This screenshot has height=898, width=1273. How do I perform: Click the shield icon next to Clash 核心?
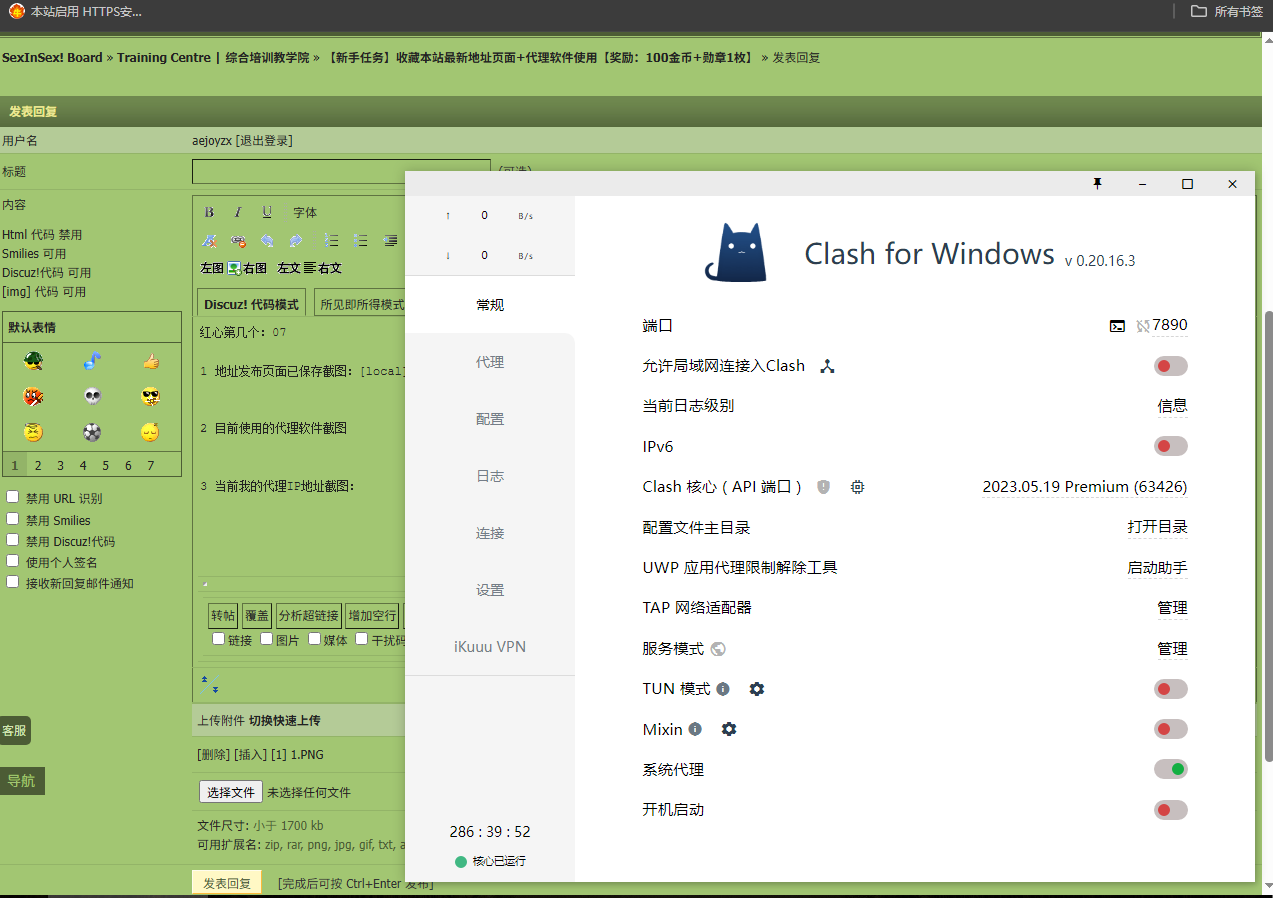[824, 487]
